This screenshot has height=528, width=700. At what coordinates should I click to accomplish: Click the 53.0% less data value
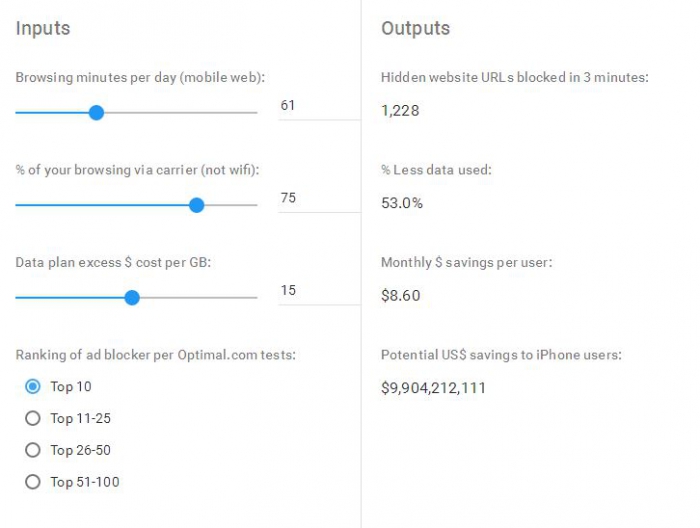402,203
